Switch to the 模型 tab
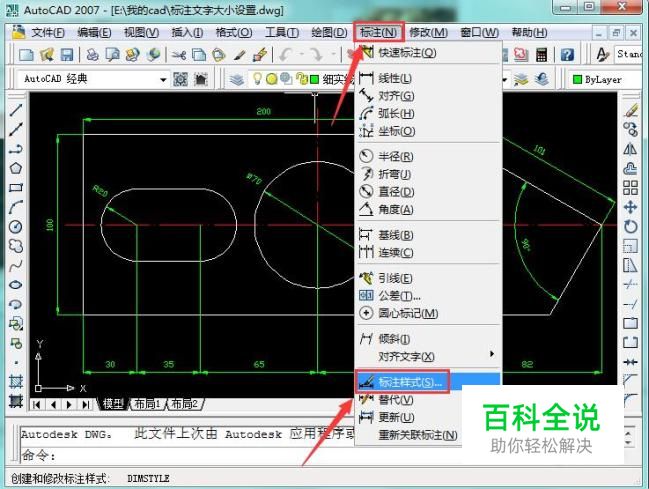Screen dimensions: 649x489 tap(113, 404)
